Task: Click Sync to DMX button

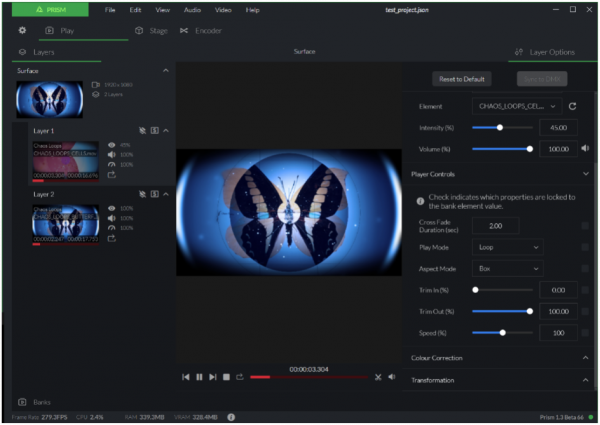Action: (x=542, y=79)
